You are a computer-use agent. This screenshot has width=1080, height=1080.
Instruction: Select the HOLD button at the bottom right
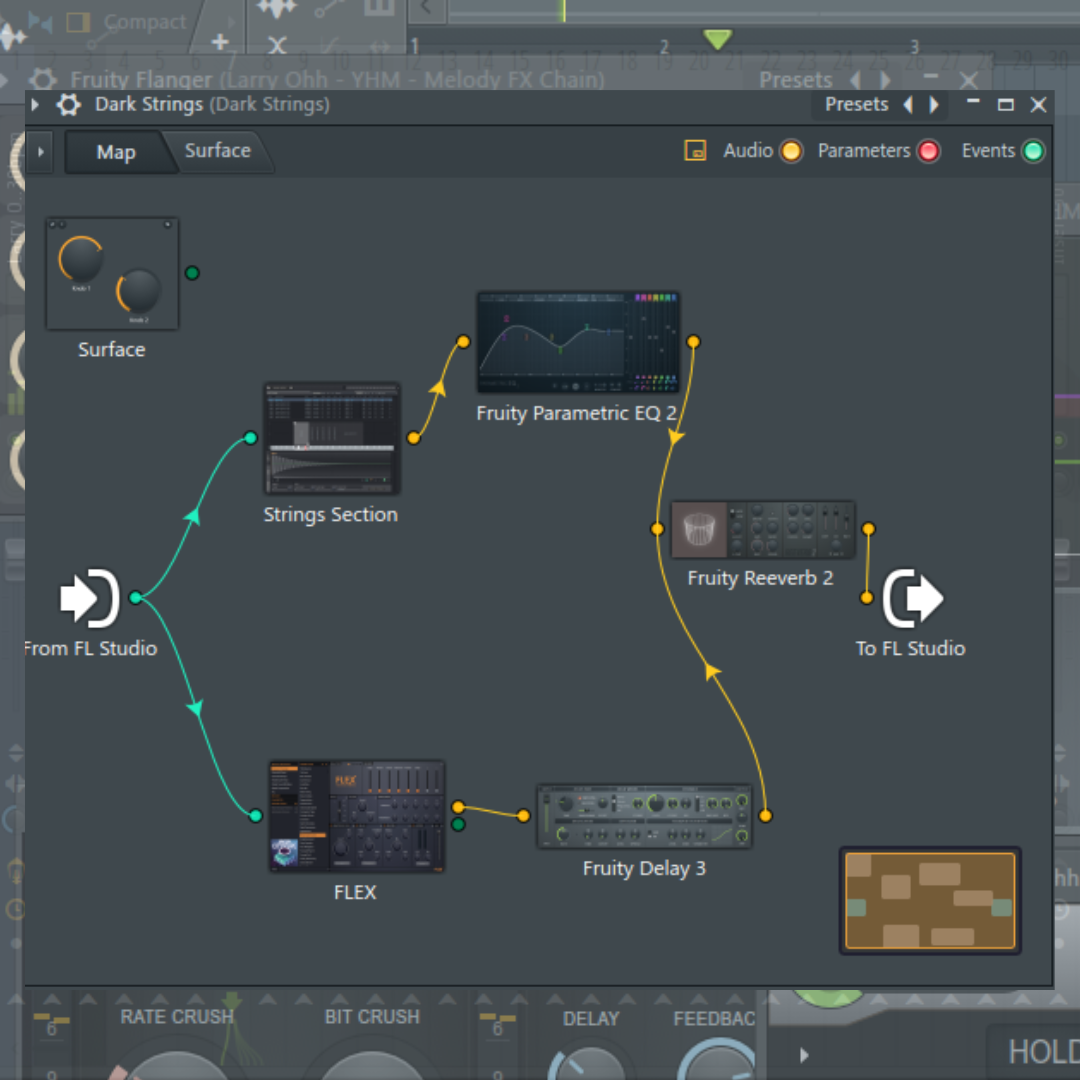(x=1043, y=1052)
